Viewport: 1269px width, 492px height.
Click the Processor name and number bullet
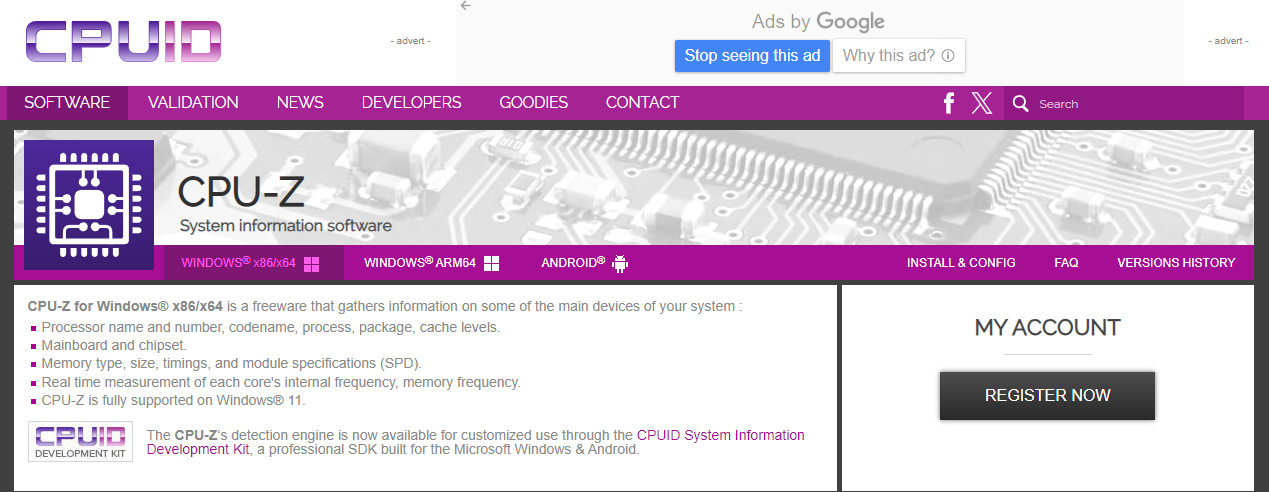tap(270, 327)
